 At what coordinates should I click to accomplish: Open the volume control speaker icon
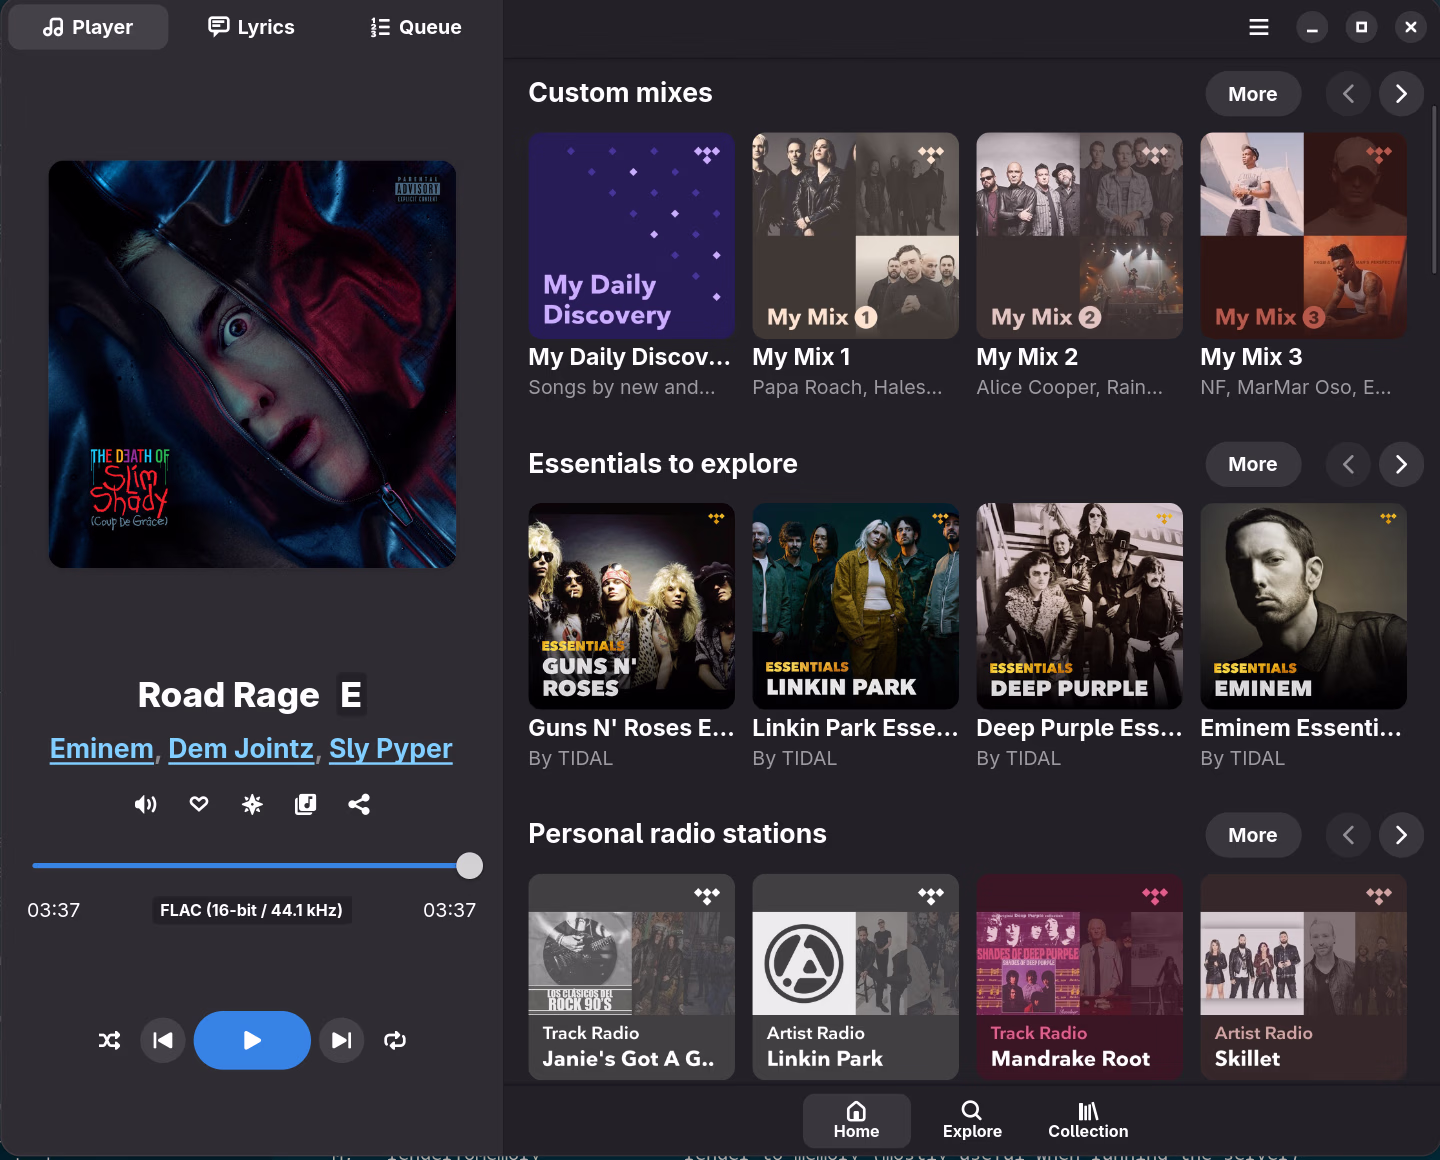(146, 804)
